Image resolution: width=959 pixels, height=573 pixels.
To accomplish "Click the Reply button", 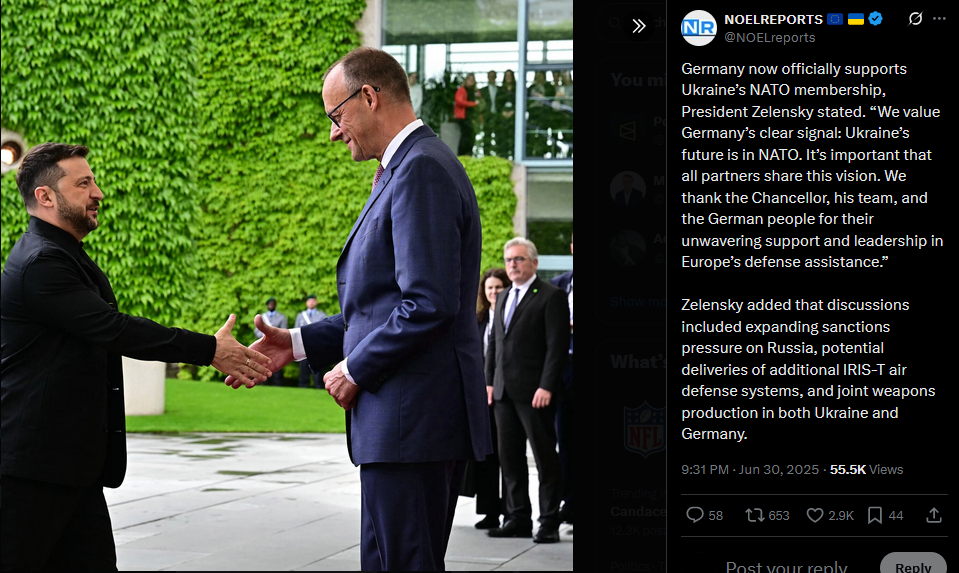I will click(x=913, y=566).
